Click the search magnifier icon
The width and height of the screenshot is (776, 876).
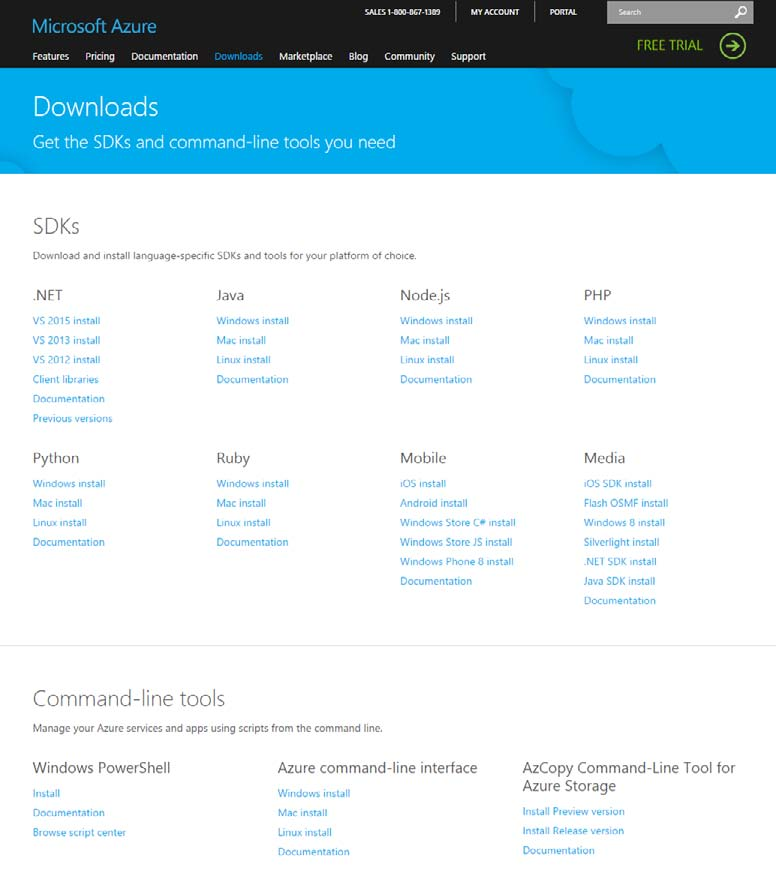coord(740,13)
